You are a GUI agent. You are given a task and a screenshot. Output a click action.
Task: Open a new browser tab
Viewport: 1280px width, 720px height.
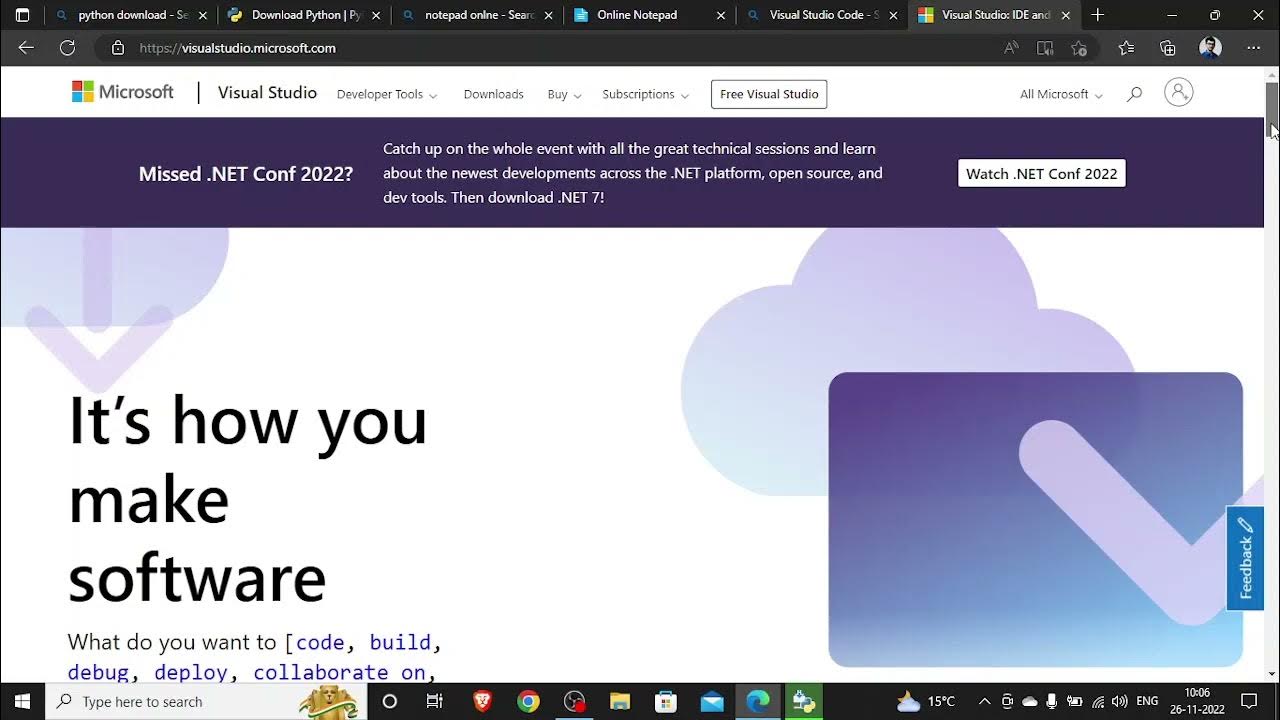pyautogui.click(x=1098, y=15)
